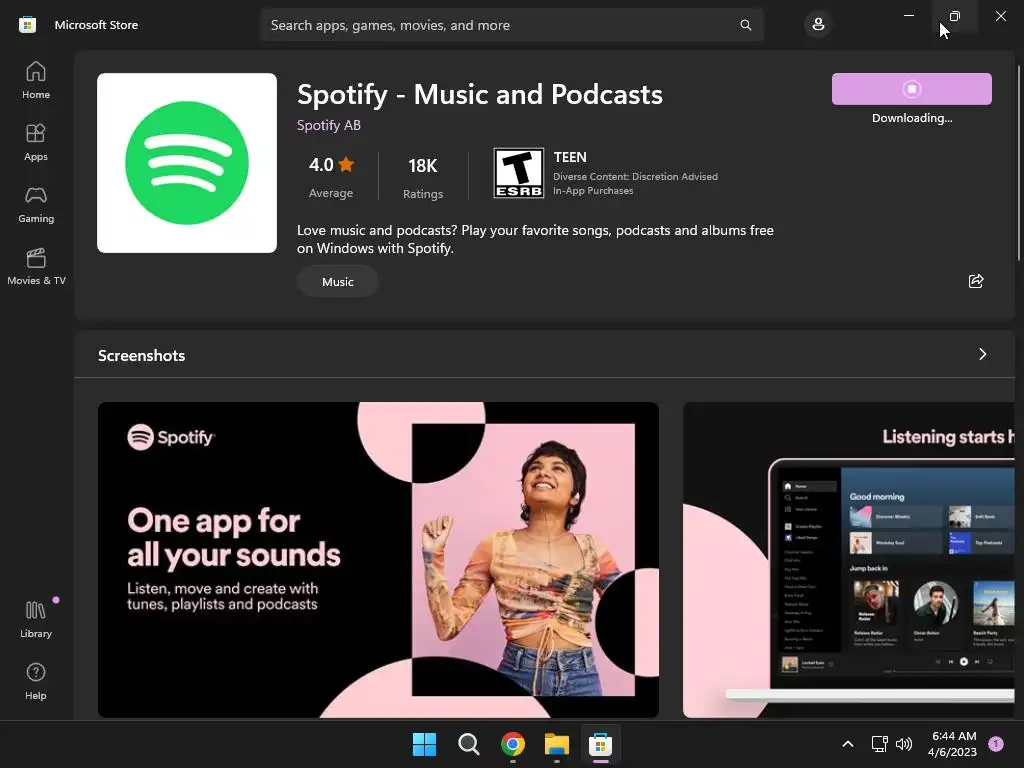This screenshot has width=1024, height=768.
Task: Open Help in the sidebar
Action: point(36,682)
